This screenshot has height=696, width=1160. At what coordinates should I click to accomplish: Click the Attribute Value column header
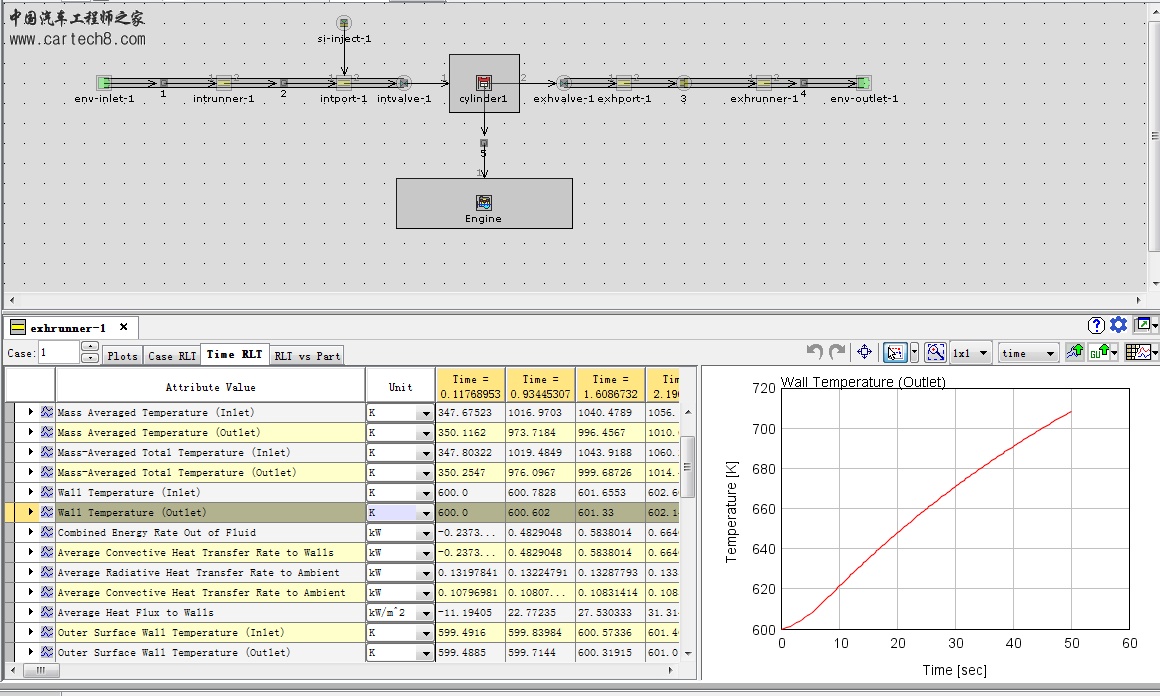pos(210,387)
